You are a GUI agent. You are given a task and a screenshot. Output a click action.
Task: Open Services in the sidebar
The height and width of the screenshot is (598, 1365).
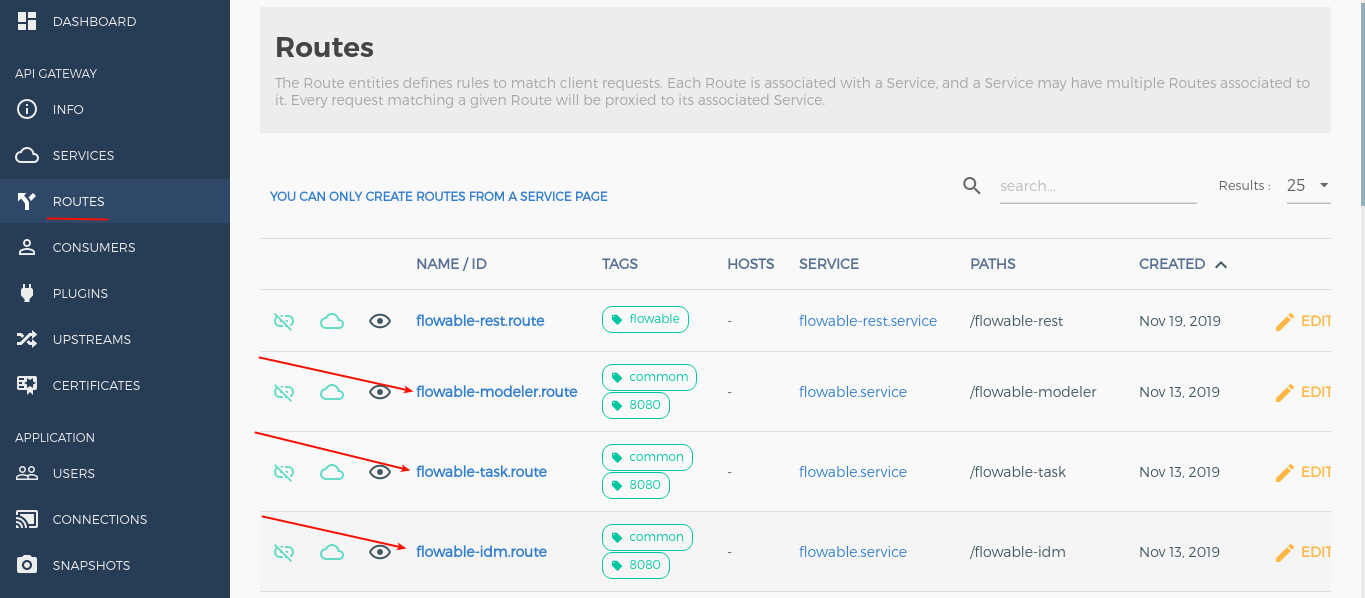click(x=83, y=155)
